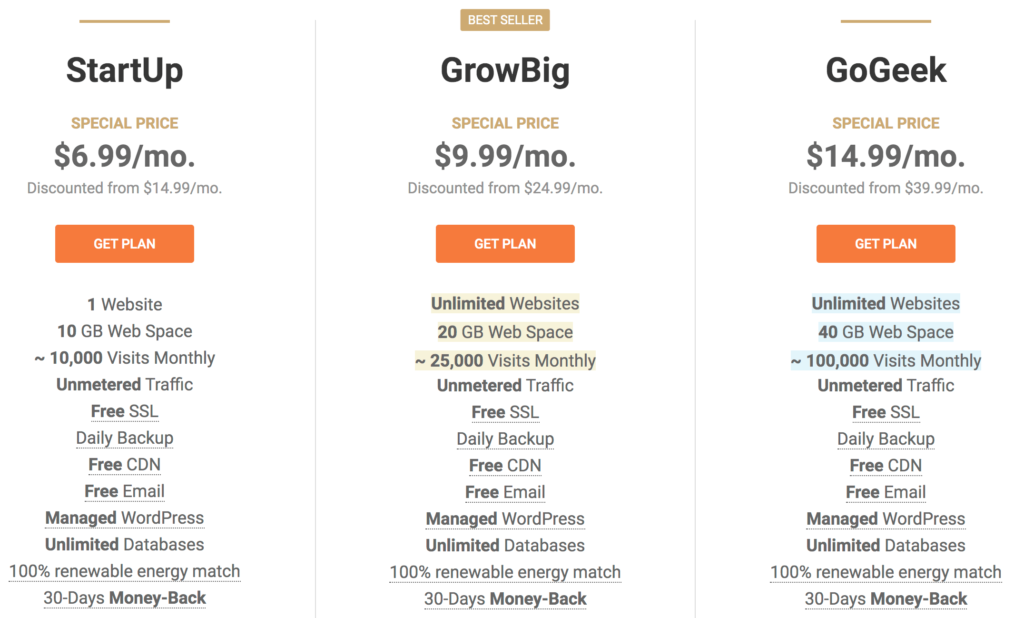
Task: Click "20 GB Web Space" feature
Action: click(505, 332)
